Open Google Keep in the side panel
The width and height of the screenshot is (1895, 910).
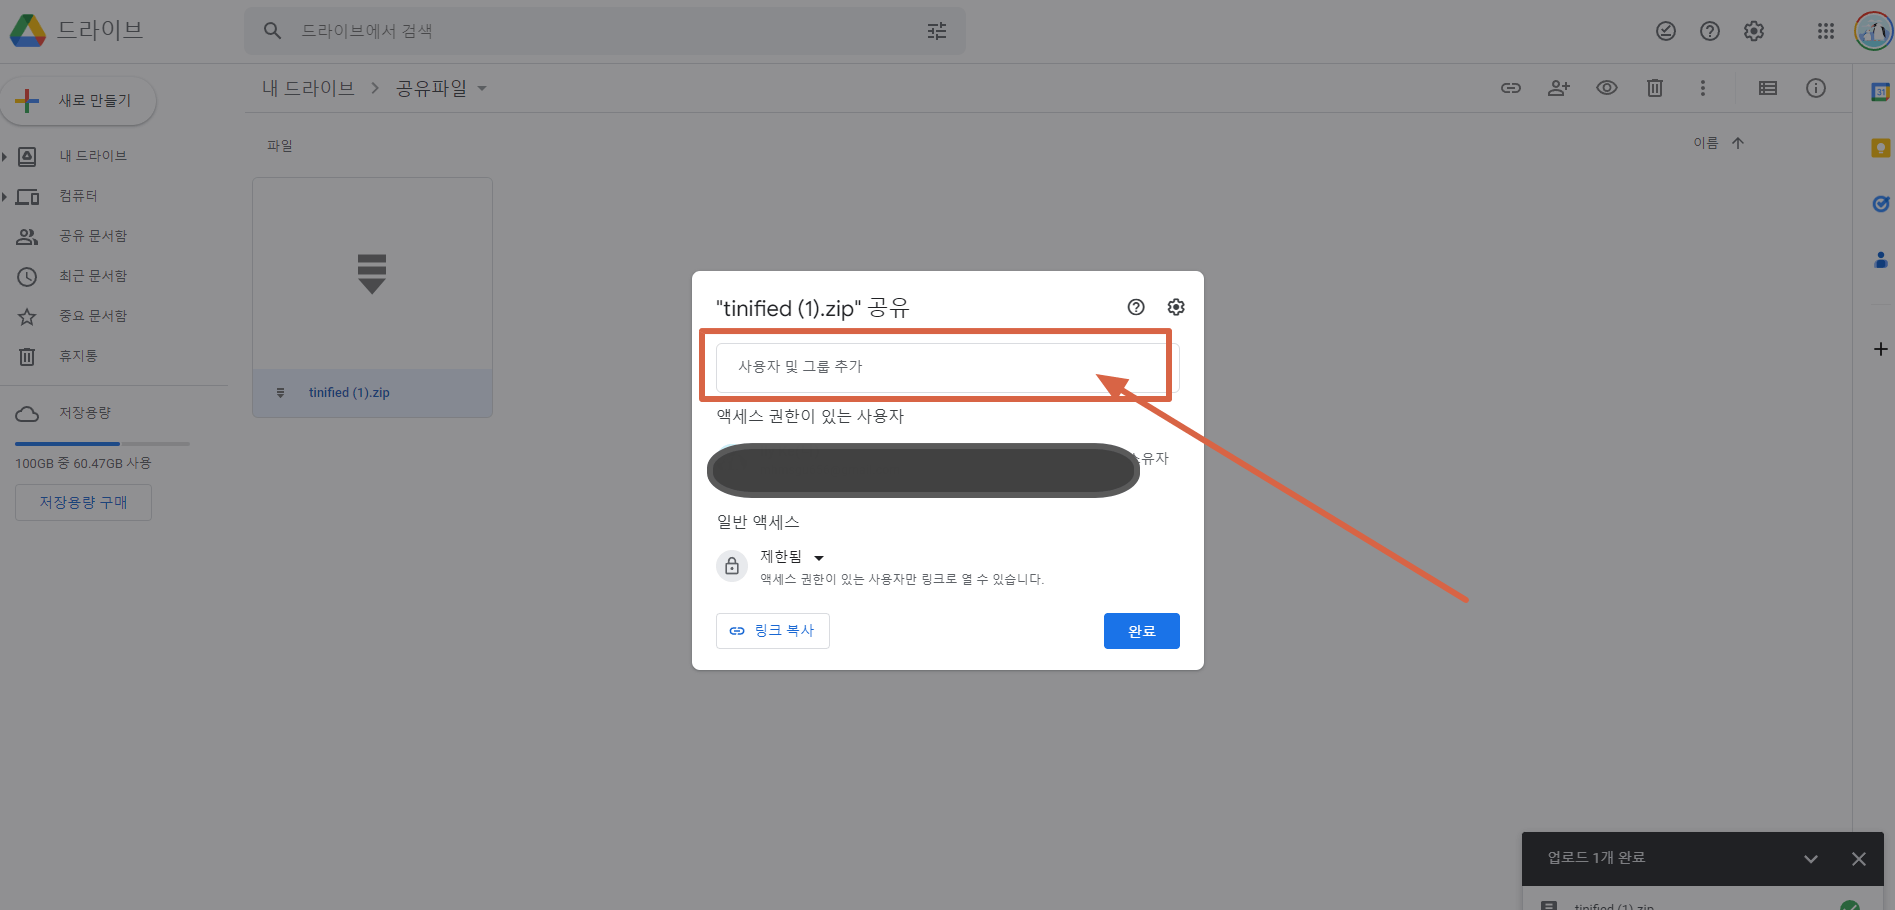pos(1880,147)
